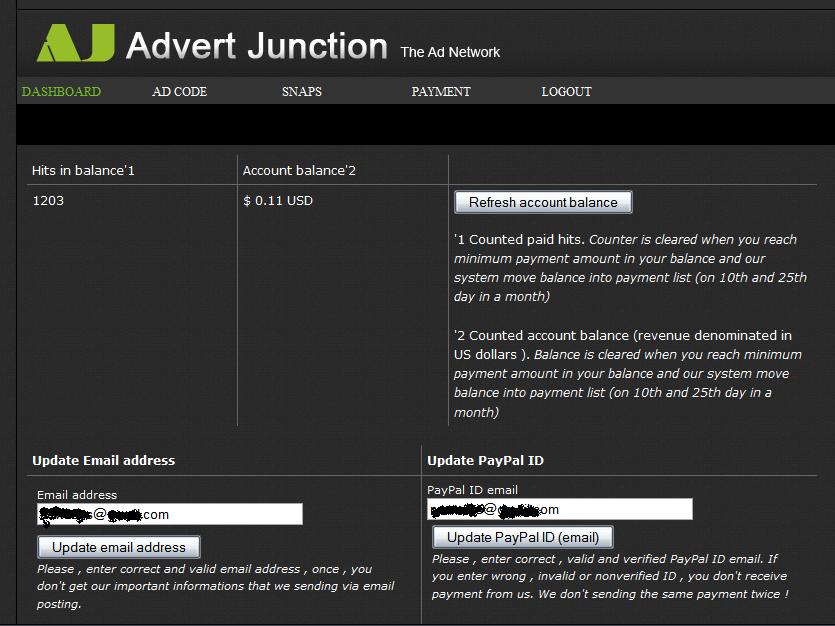Click the Update Email address heading
This screenshot has height=626, width=835.
104,460
